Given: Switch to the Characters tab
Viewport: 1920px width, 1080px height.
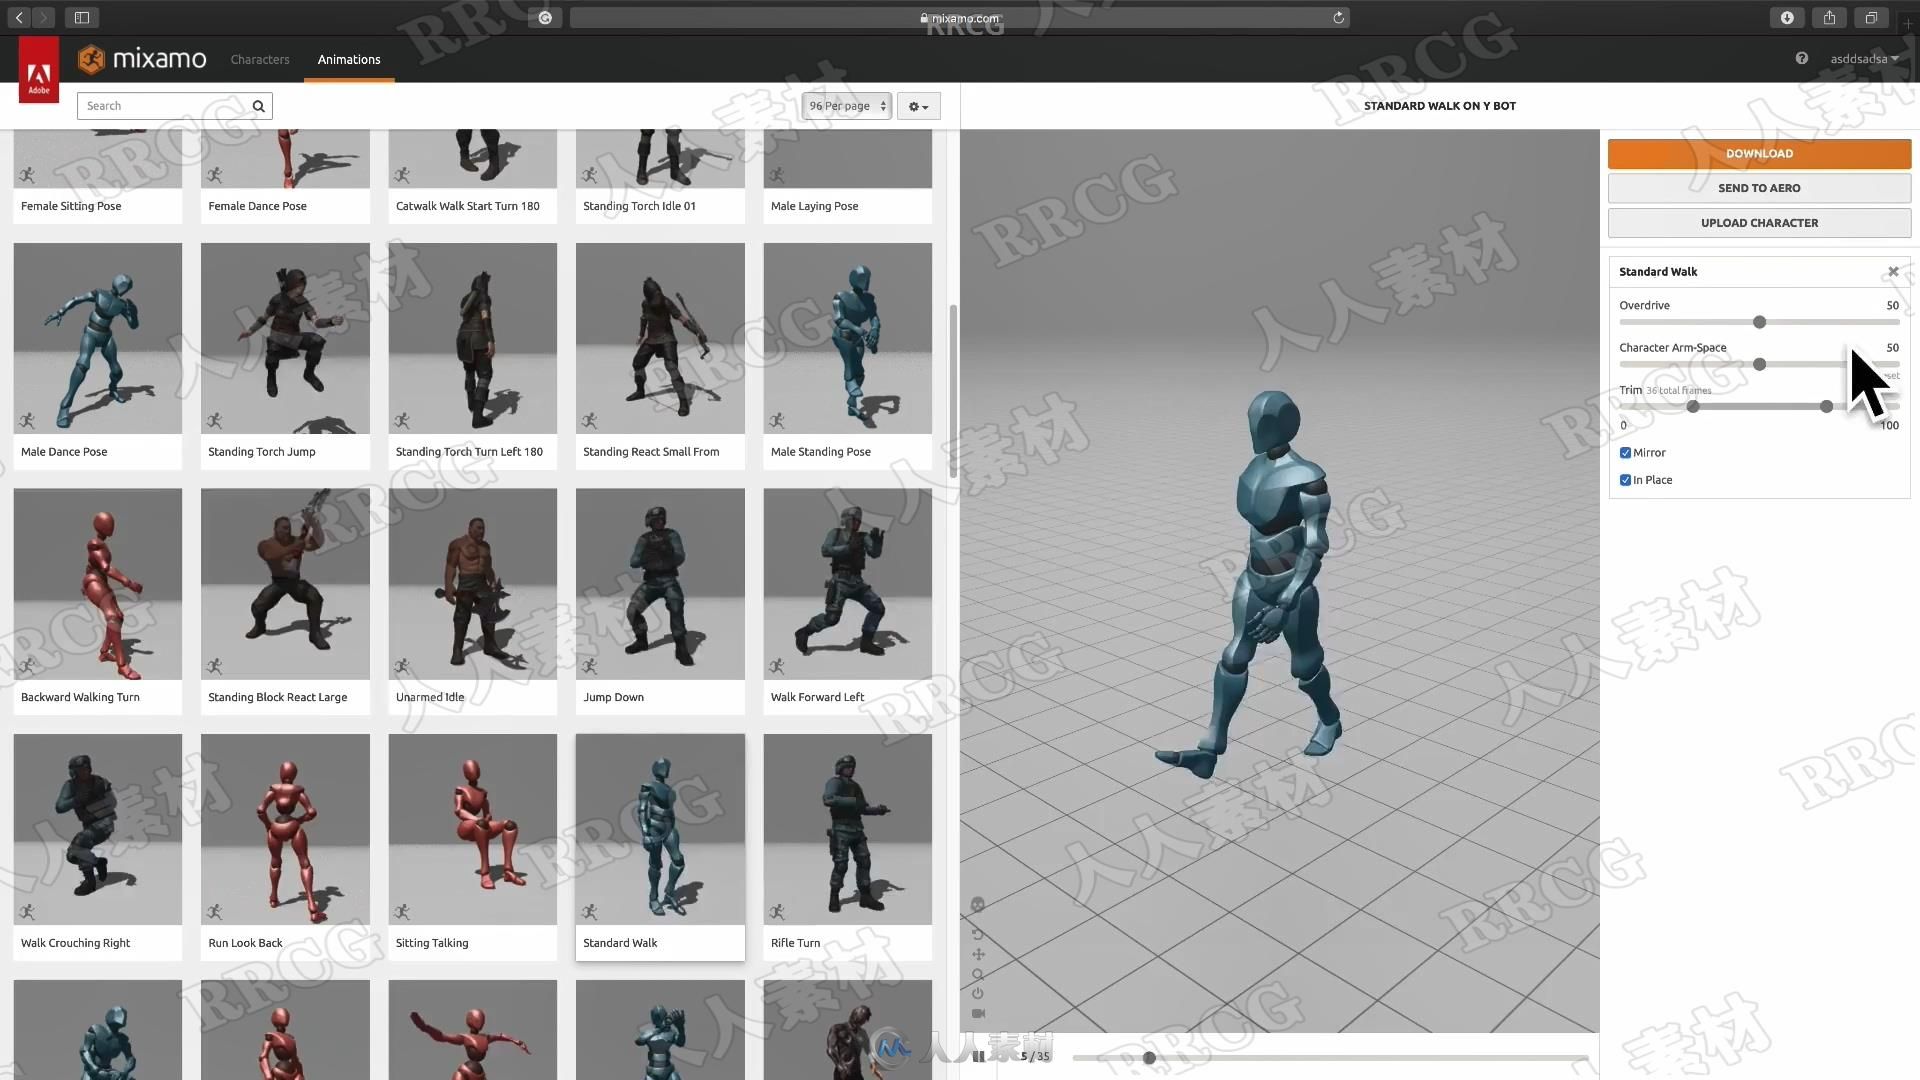Looking at the screenshot, I should pyautogui.click(x=260, y=58).
